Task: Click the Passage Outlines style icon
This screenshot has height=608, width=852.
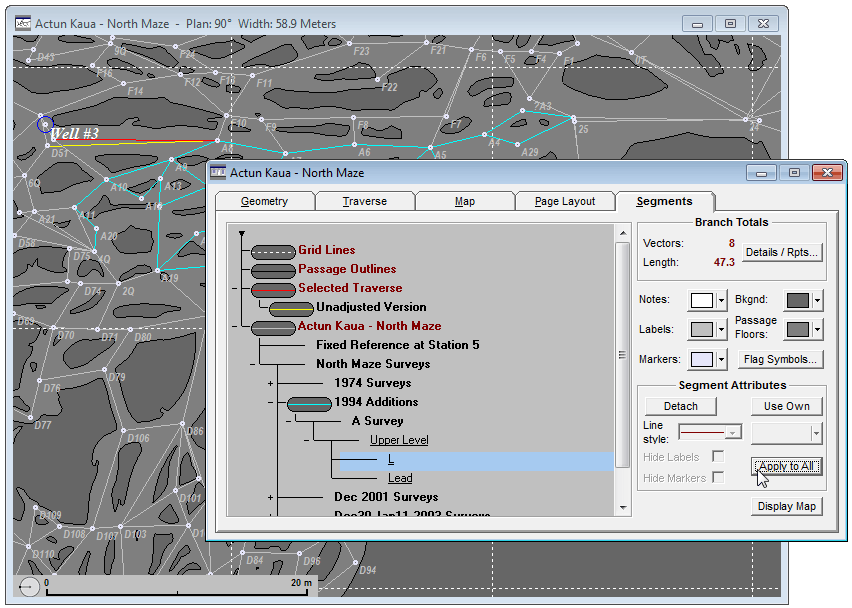Action: coord(273,270)
